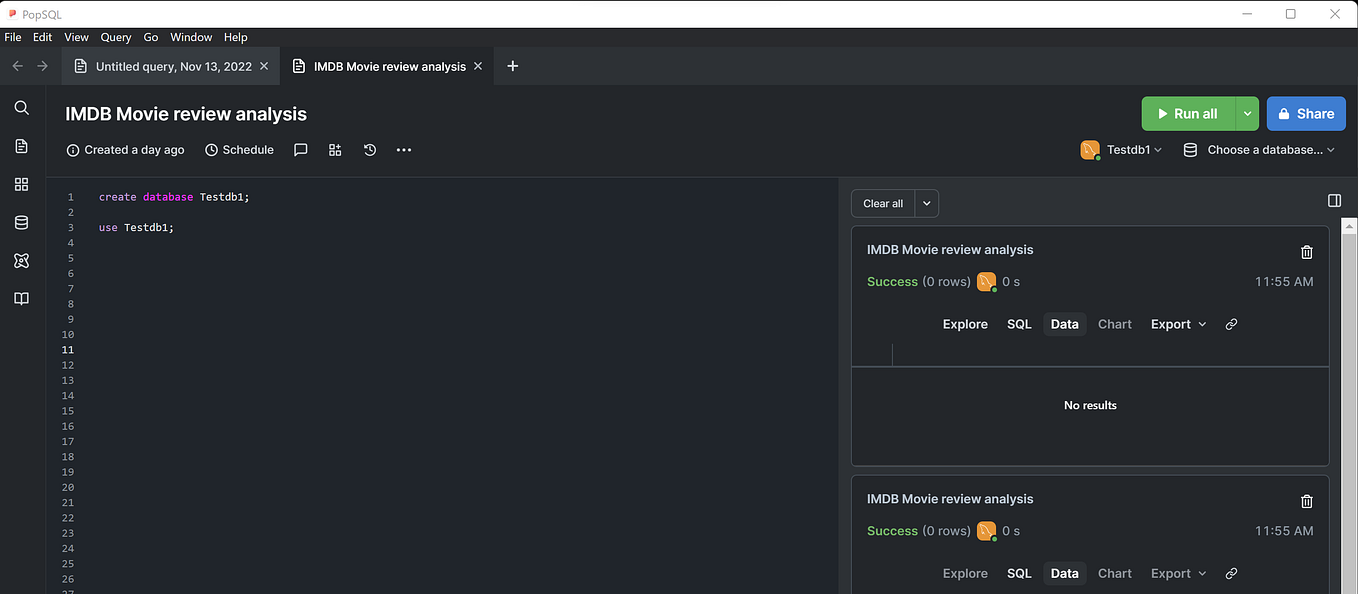Go forward with the right arrow

(42, 66)
